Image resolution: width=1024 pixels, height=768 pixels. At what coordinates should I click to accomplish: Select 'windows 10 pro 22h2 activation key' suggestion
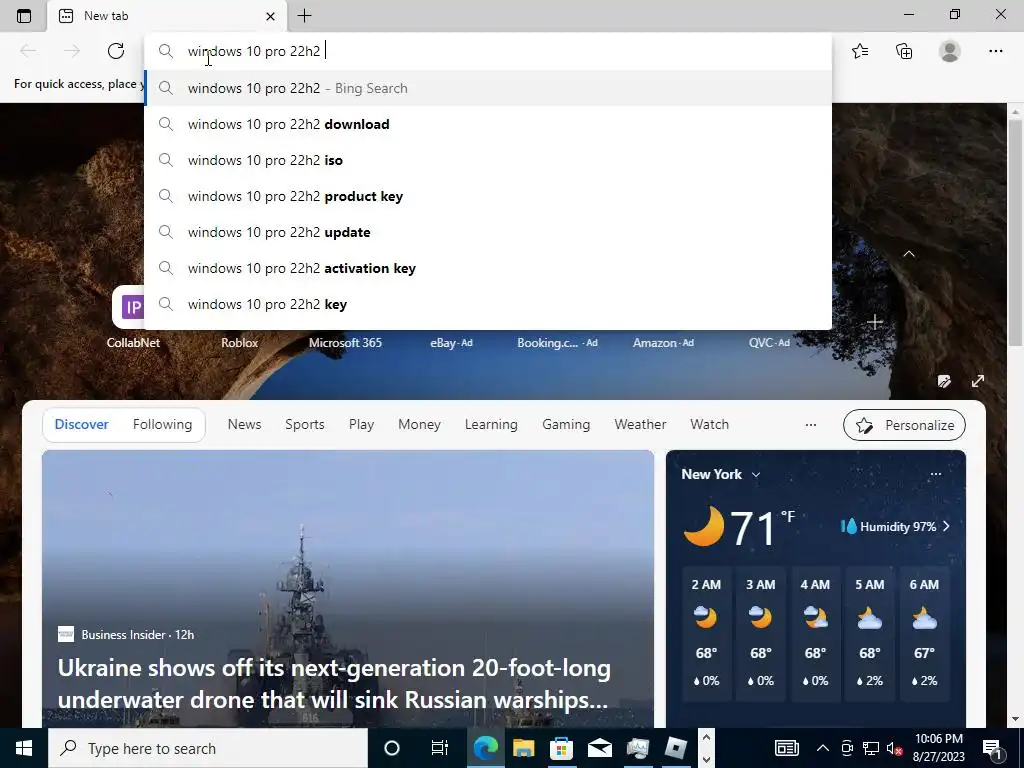[488, 268]
